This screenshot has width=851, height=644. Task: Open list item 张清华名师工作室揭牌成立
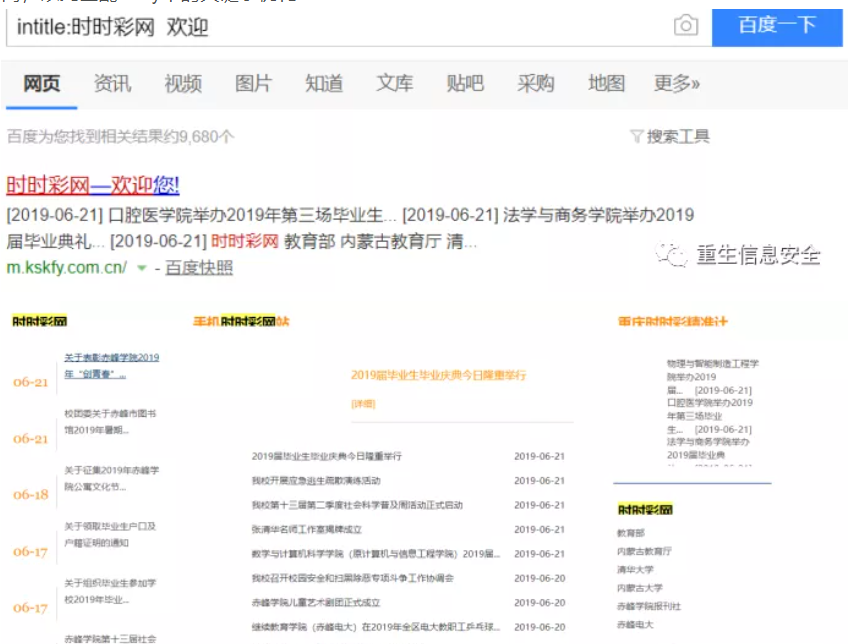pos(307,530)
